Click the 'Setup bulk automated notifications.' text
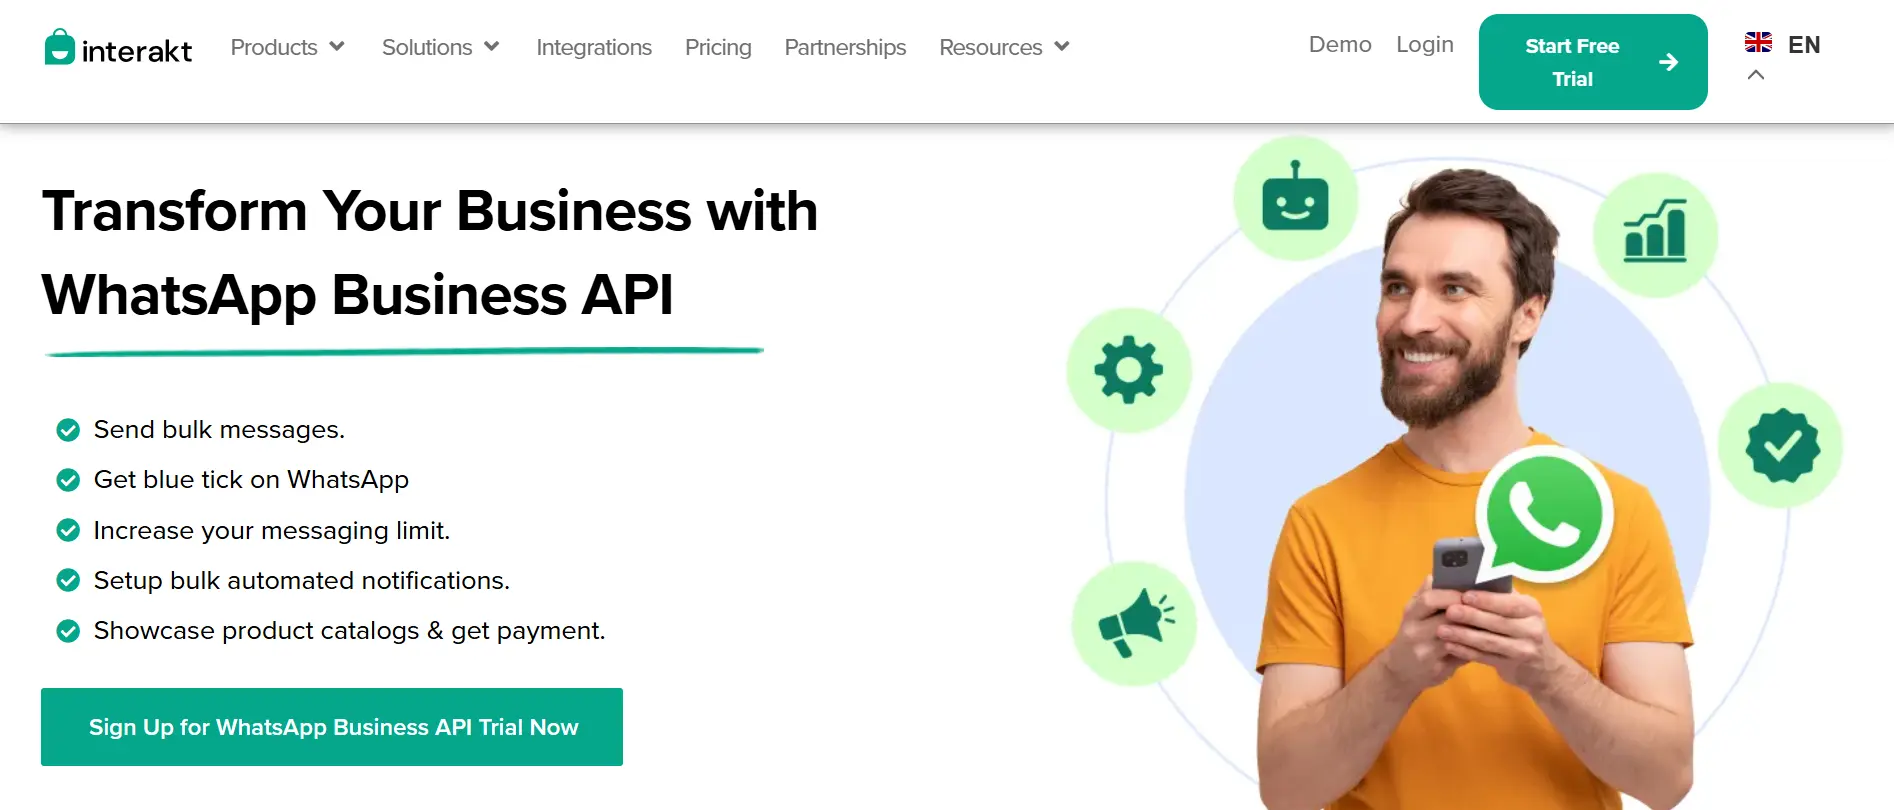 point(302,580)
